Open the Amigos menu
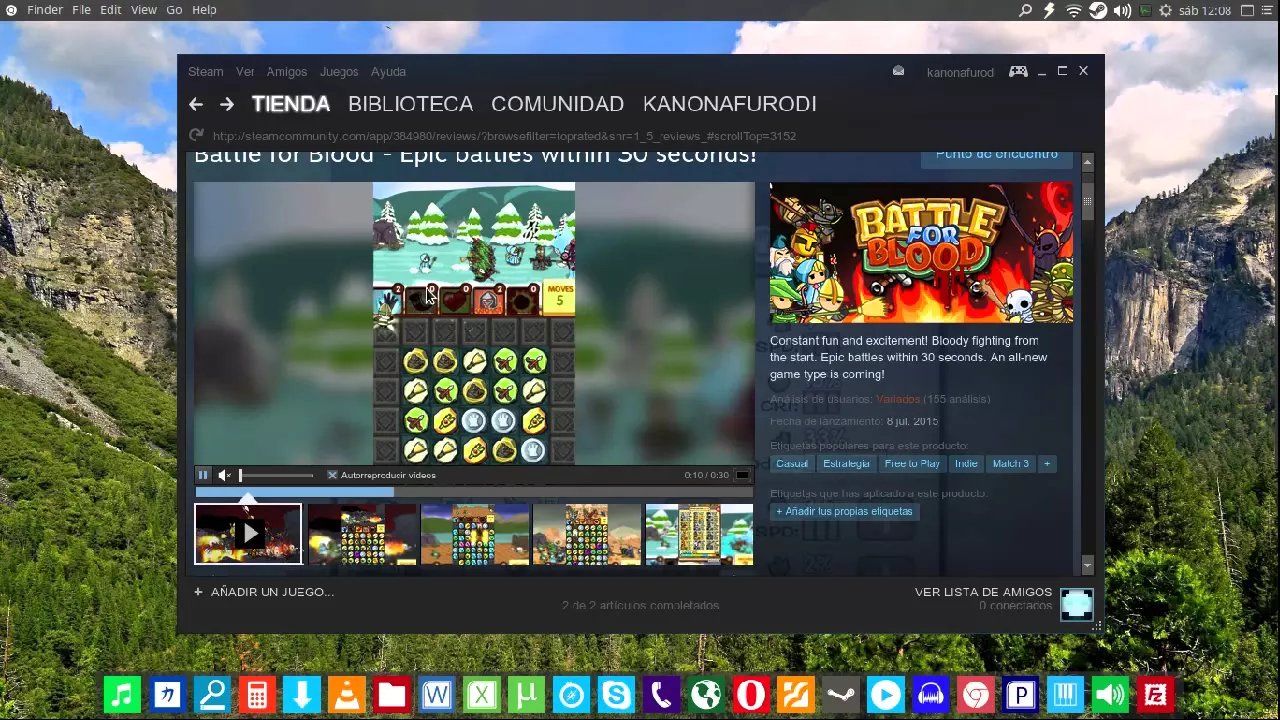The image size is (1280, 720). [287, 72]
